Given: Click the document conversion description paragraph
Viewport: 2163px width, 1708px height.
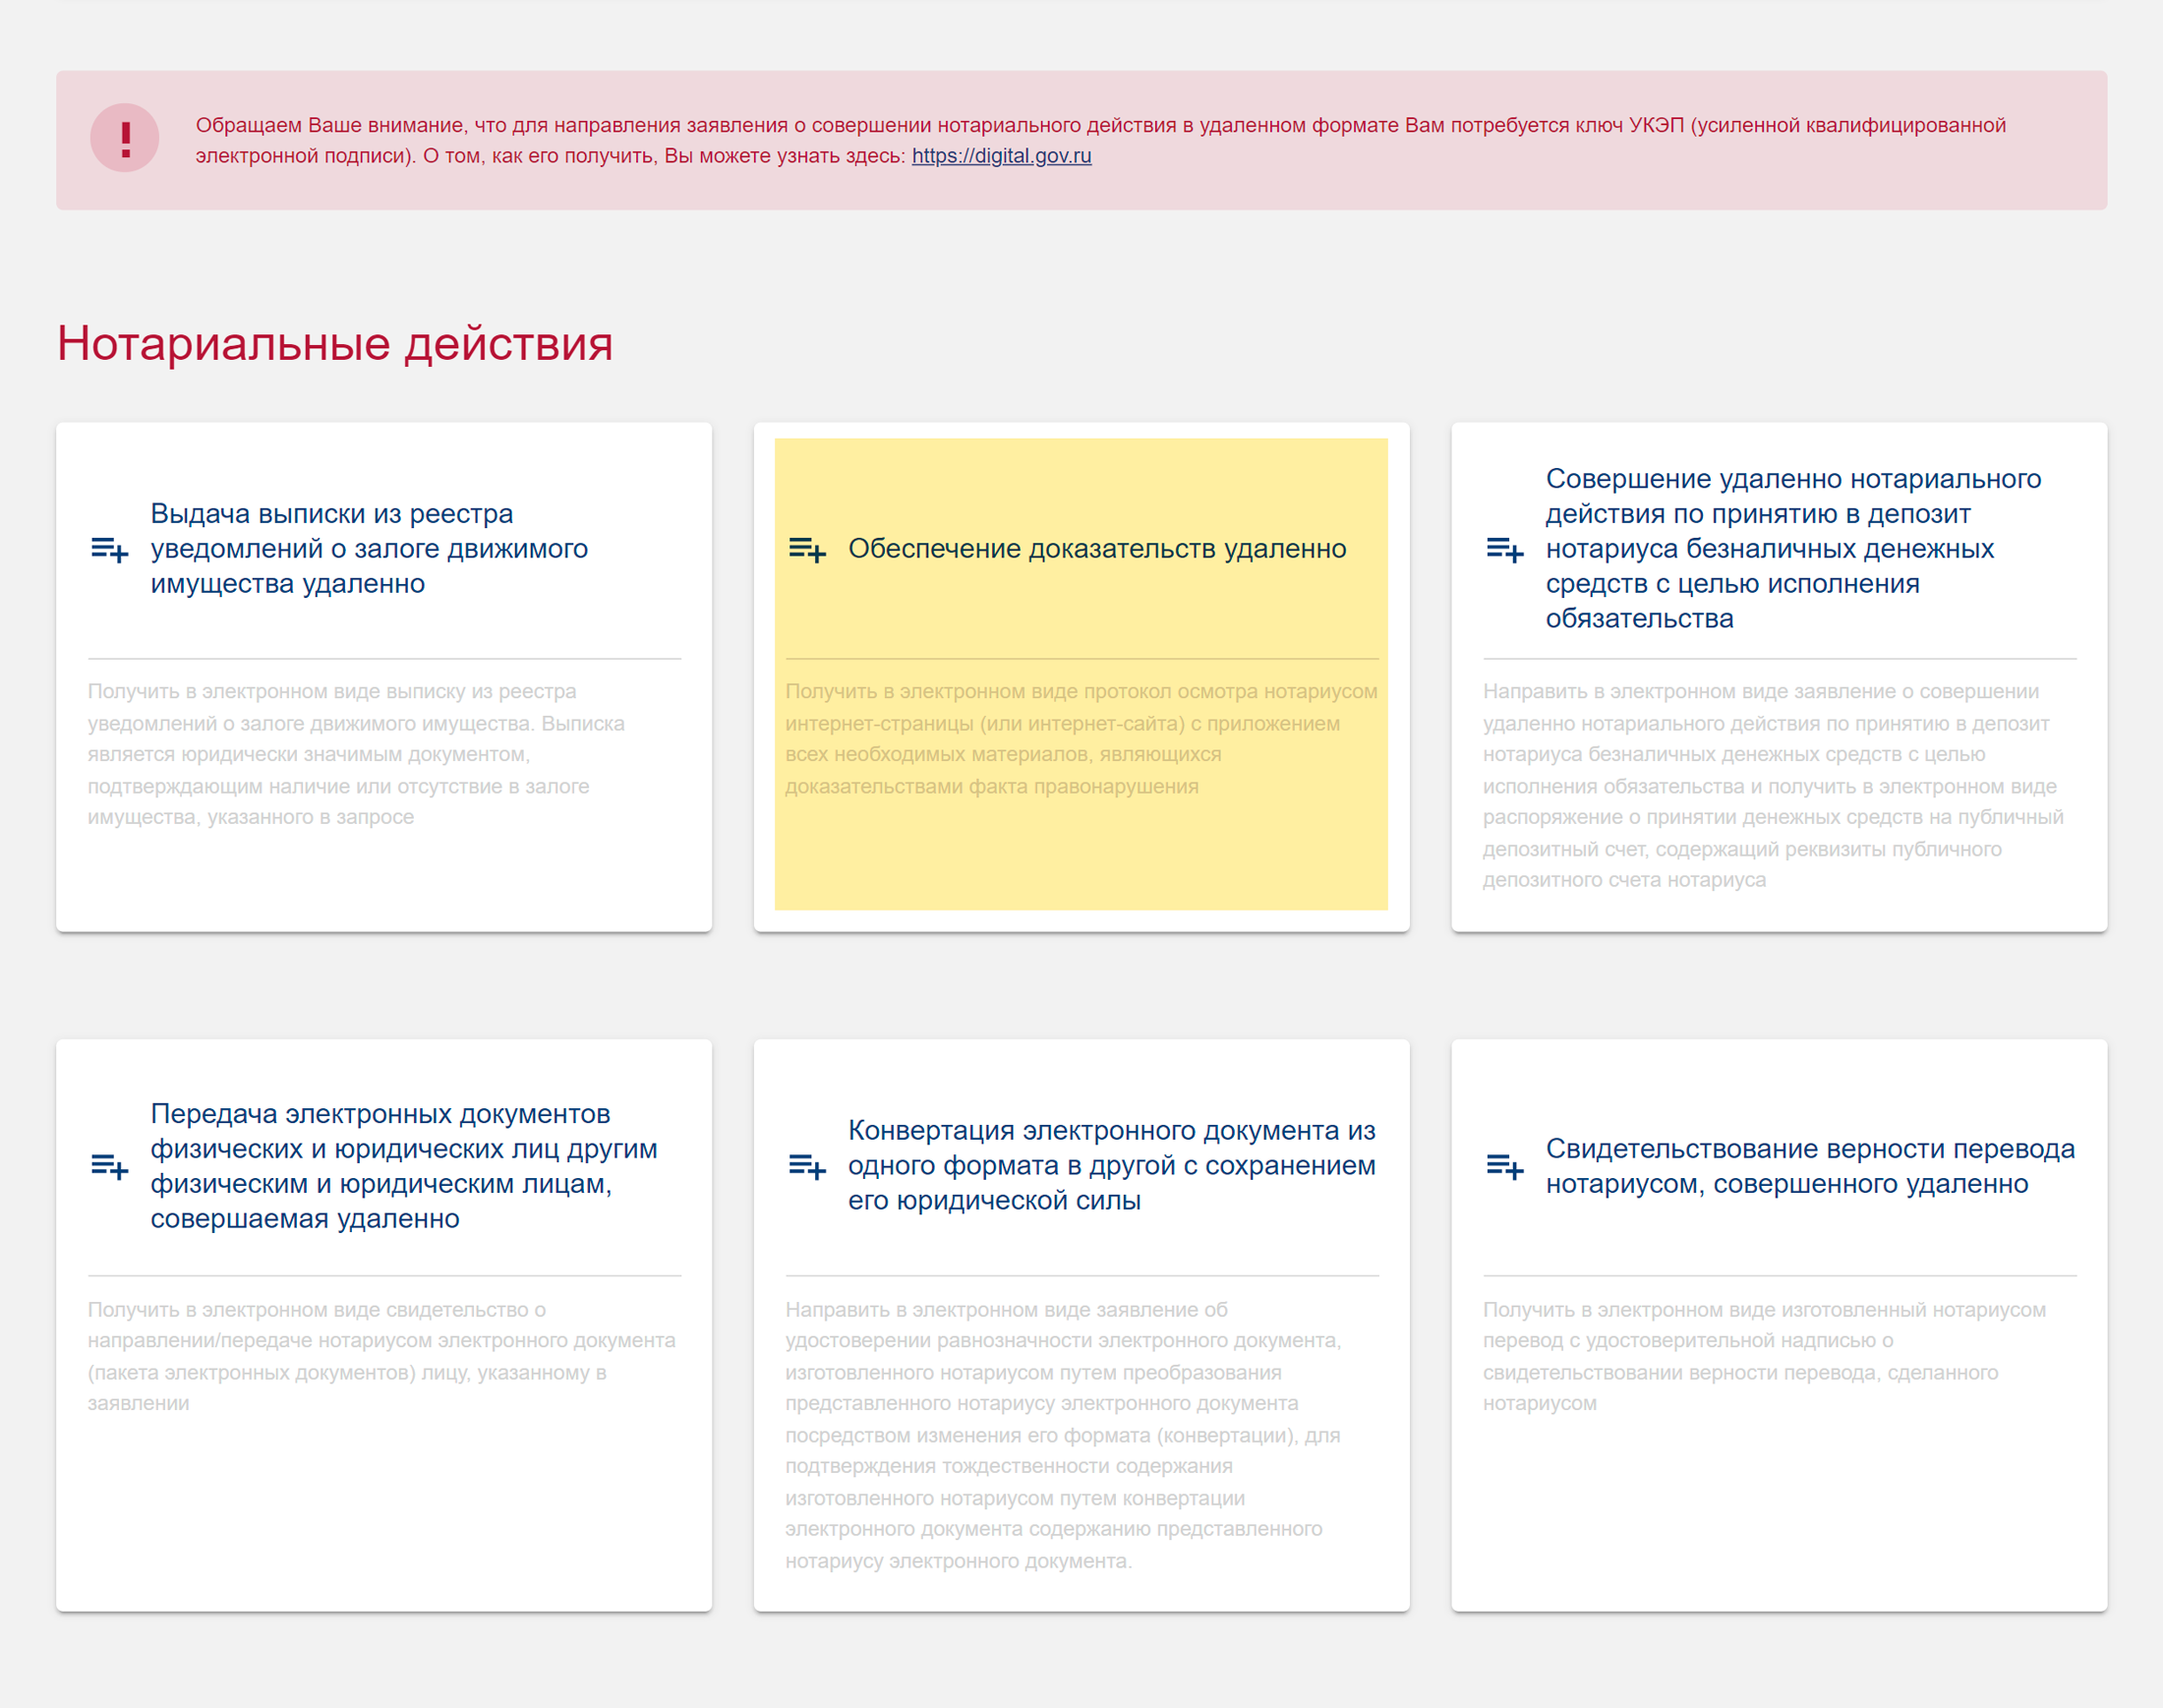Looking at the screenshot, I should [1062, 1435].
